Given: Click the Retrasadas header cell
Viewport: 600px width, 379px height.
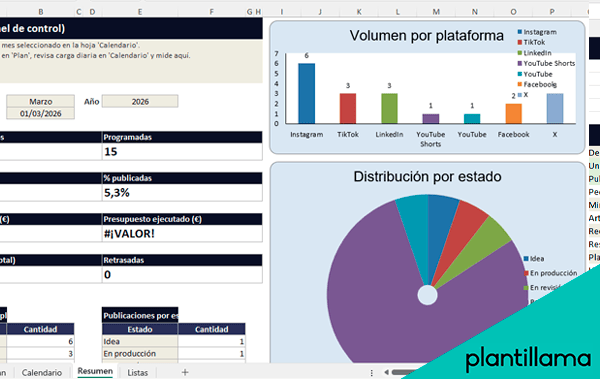Looking at the screenshot, I should pos(182,260).
